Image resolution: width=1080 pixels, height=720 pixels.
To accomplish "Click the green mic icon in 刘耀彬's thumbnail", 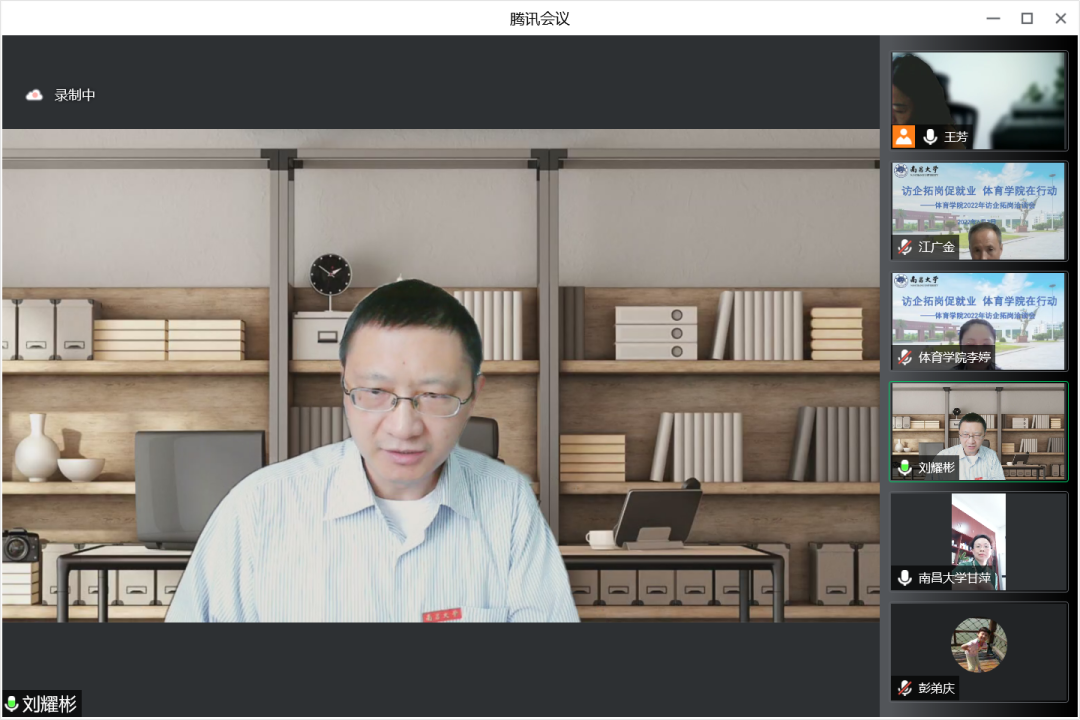I will click(x=905, y=467).
